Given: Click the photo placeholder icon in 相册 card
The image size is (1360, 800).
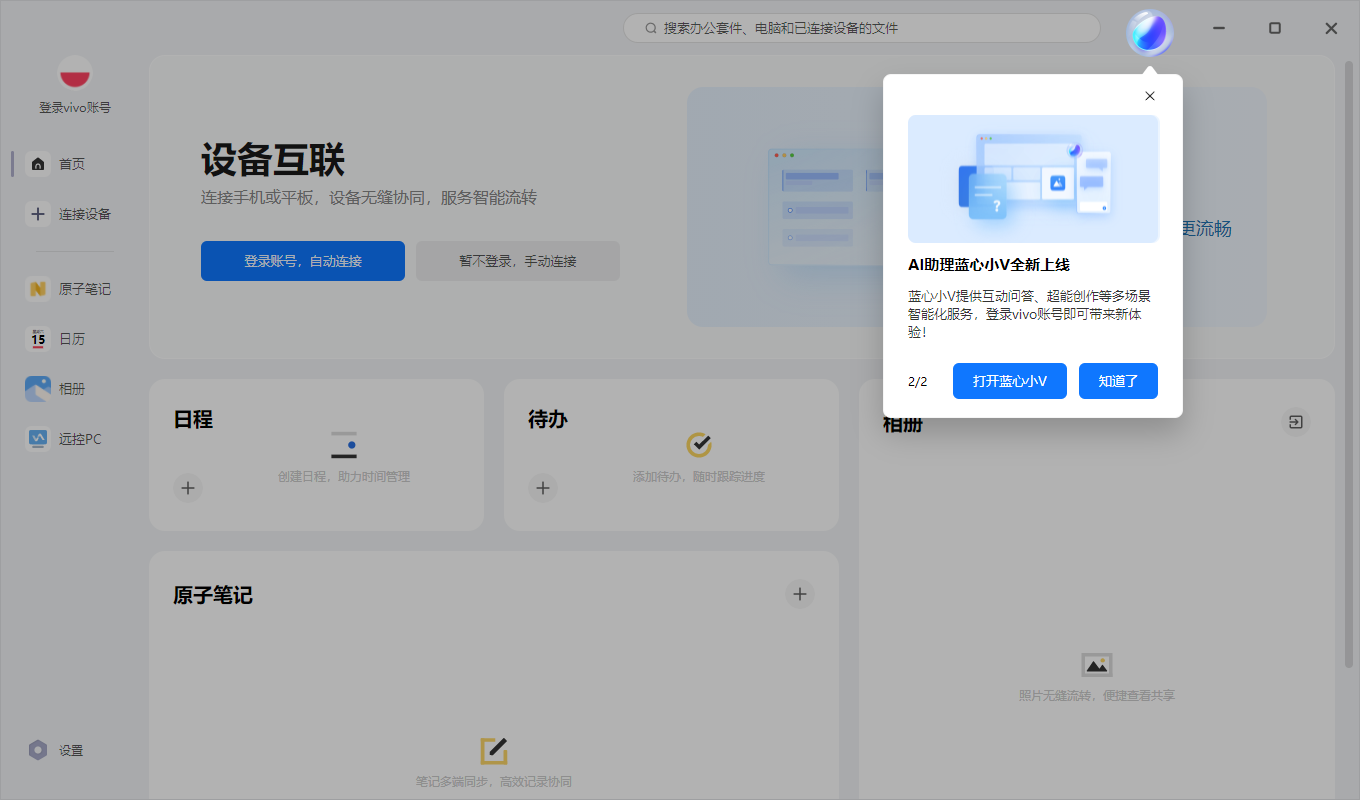Looking at the screenshot, I should (1097, 665).
